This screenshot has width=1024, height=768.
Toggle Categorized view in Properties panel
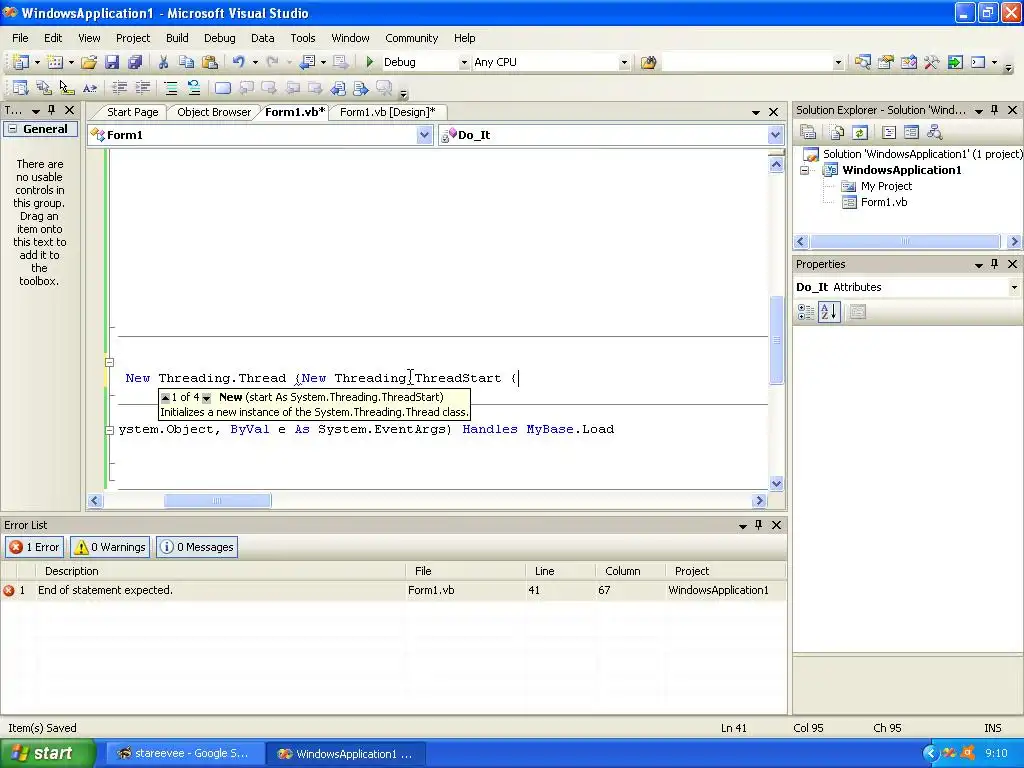point(806,312)
